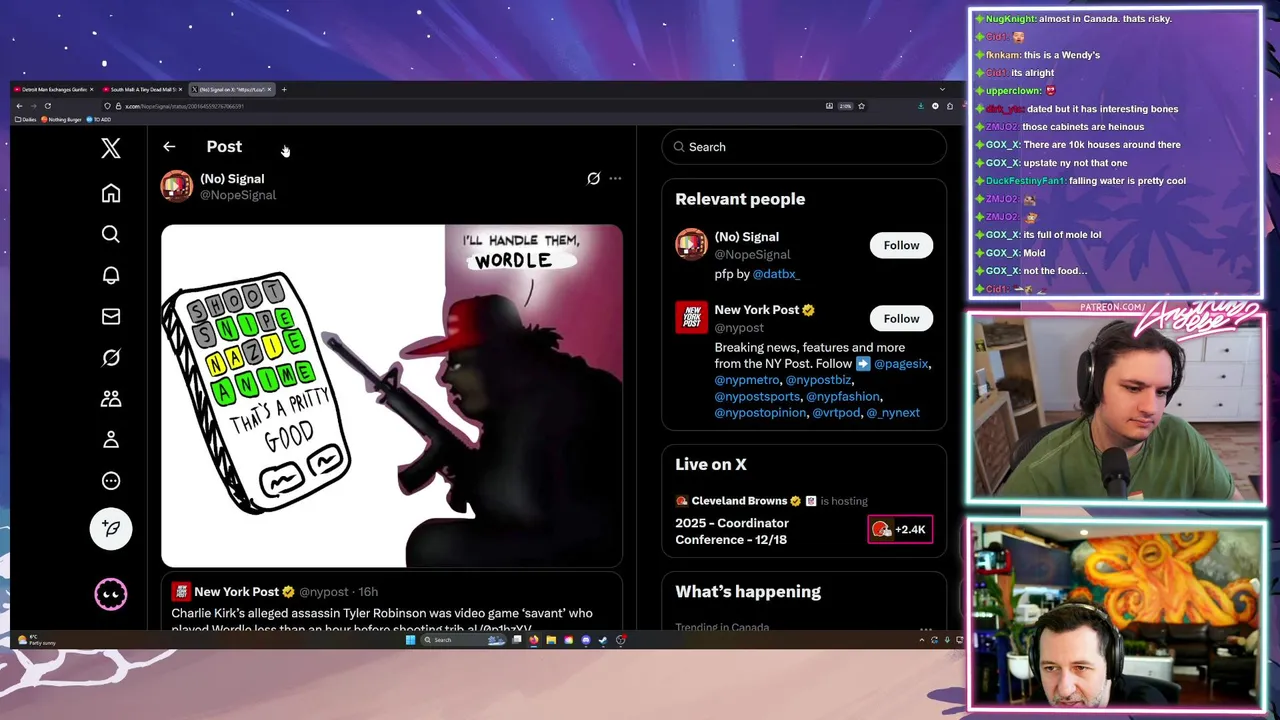The height and width of the screenshot is (720, 1280).
Task: Open the Nothing Burger bookmark
Action: 62,119
